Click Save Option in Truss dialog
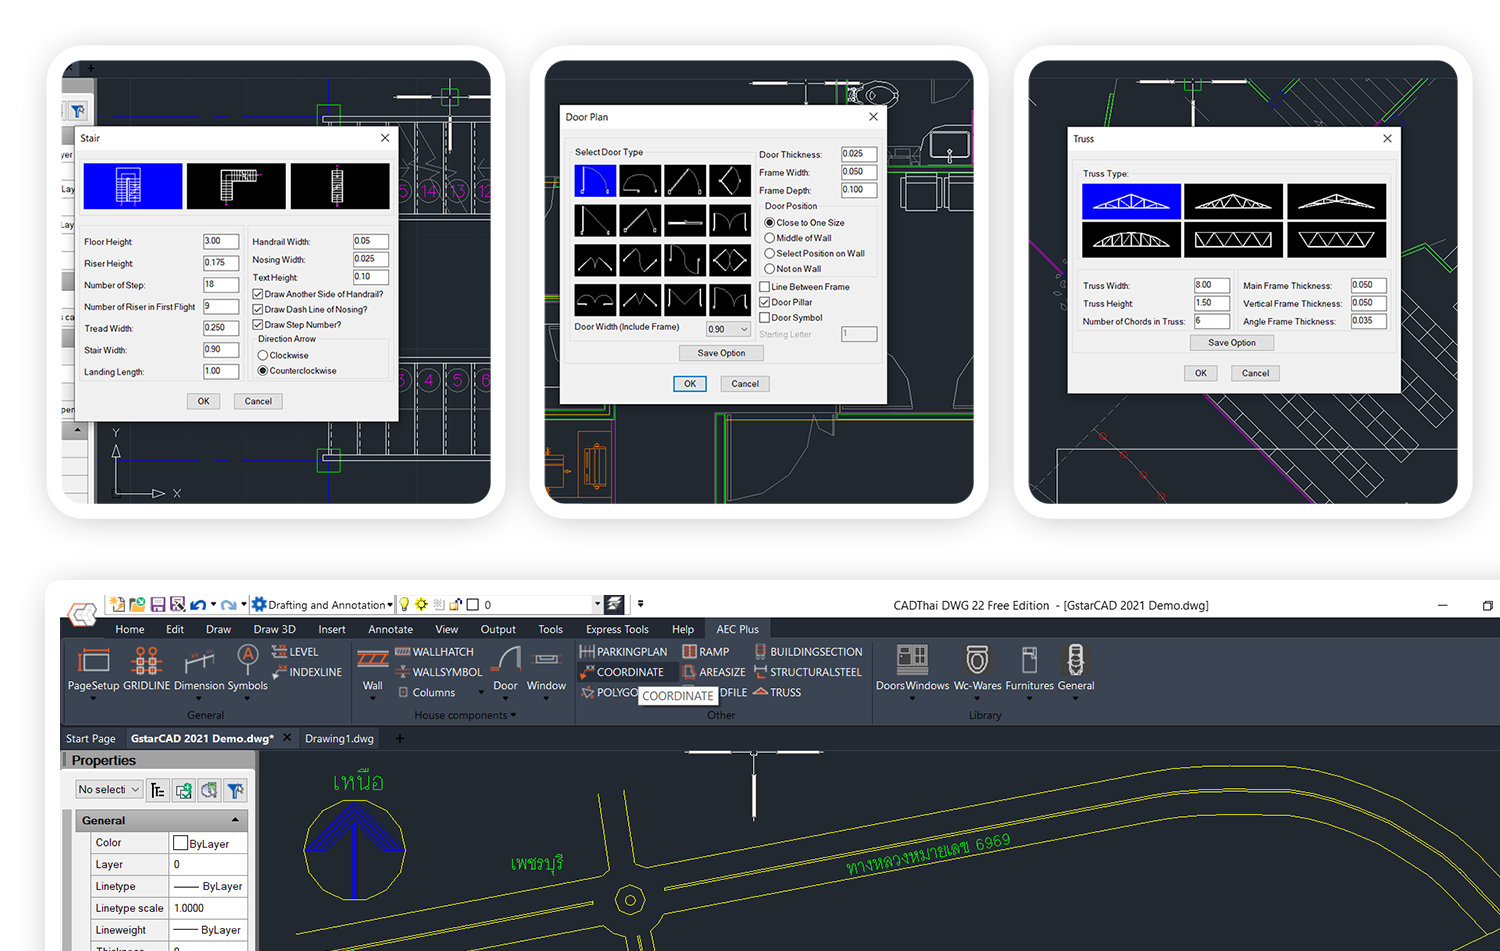Viewport: 1500px width, 951px height. (x=1232, y=342)
